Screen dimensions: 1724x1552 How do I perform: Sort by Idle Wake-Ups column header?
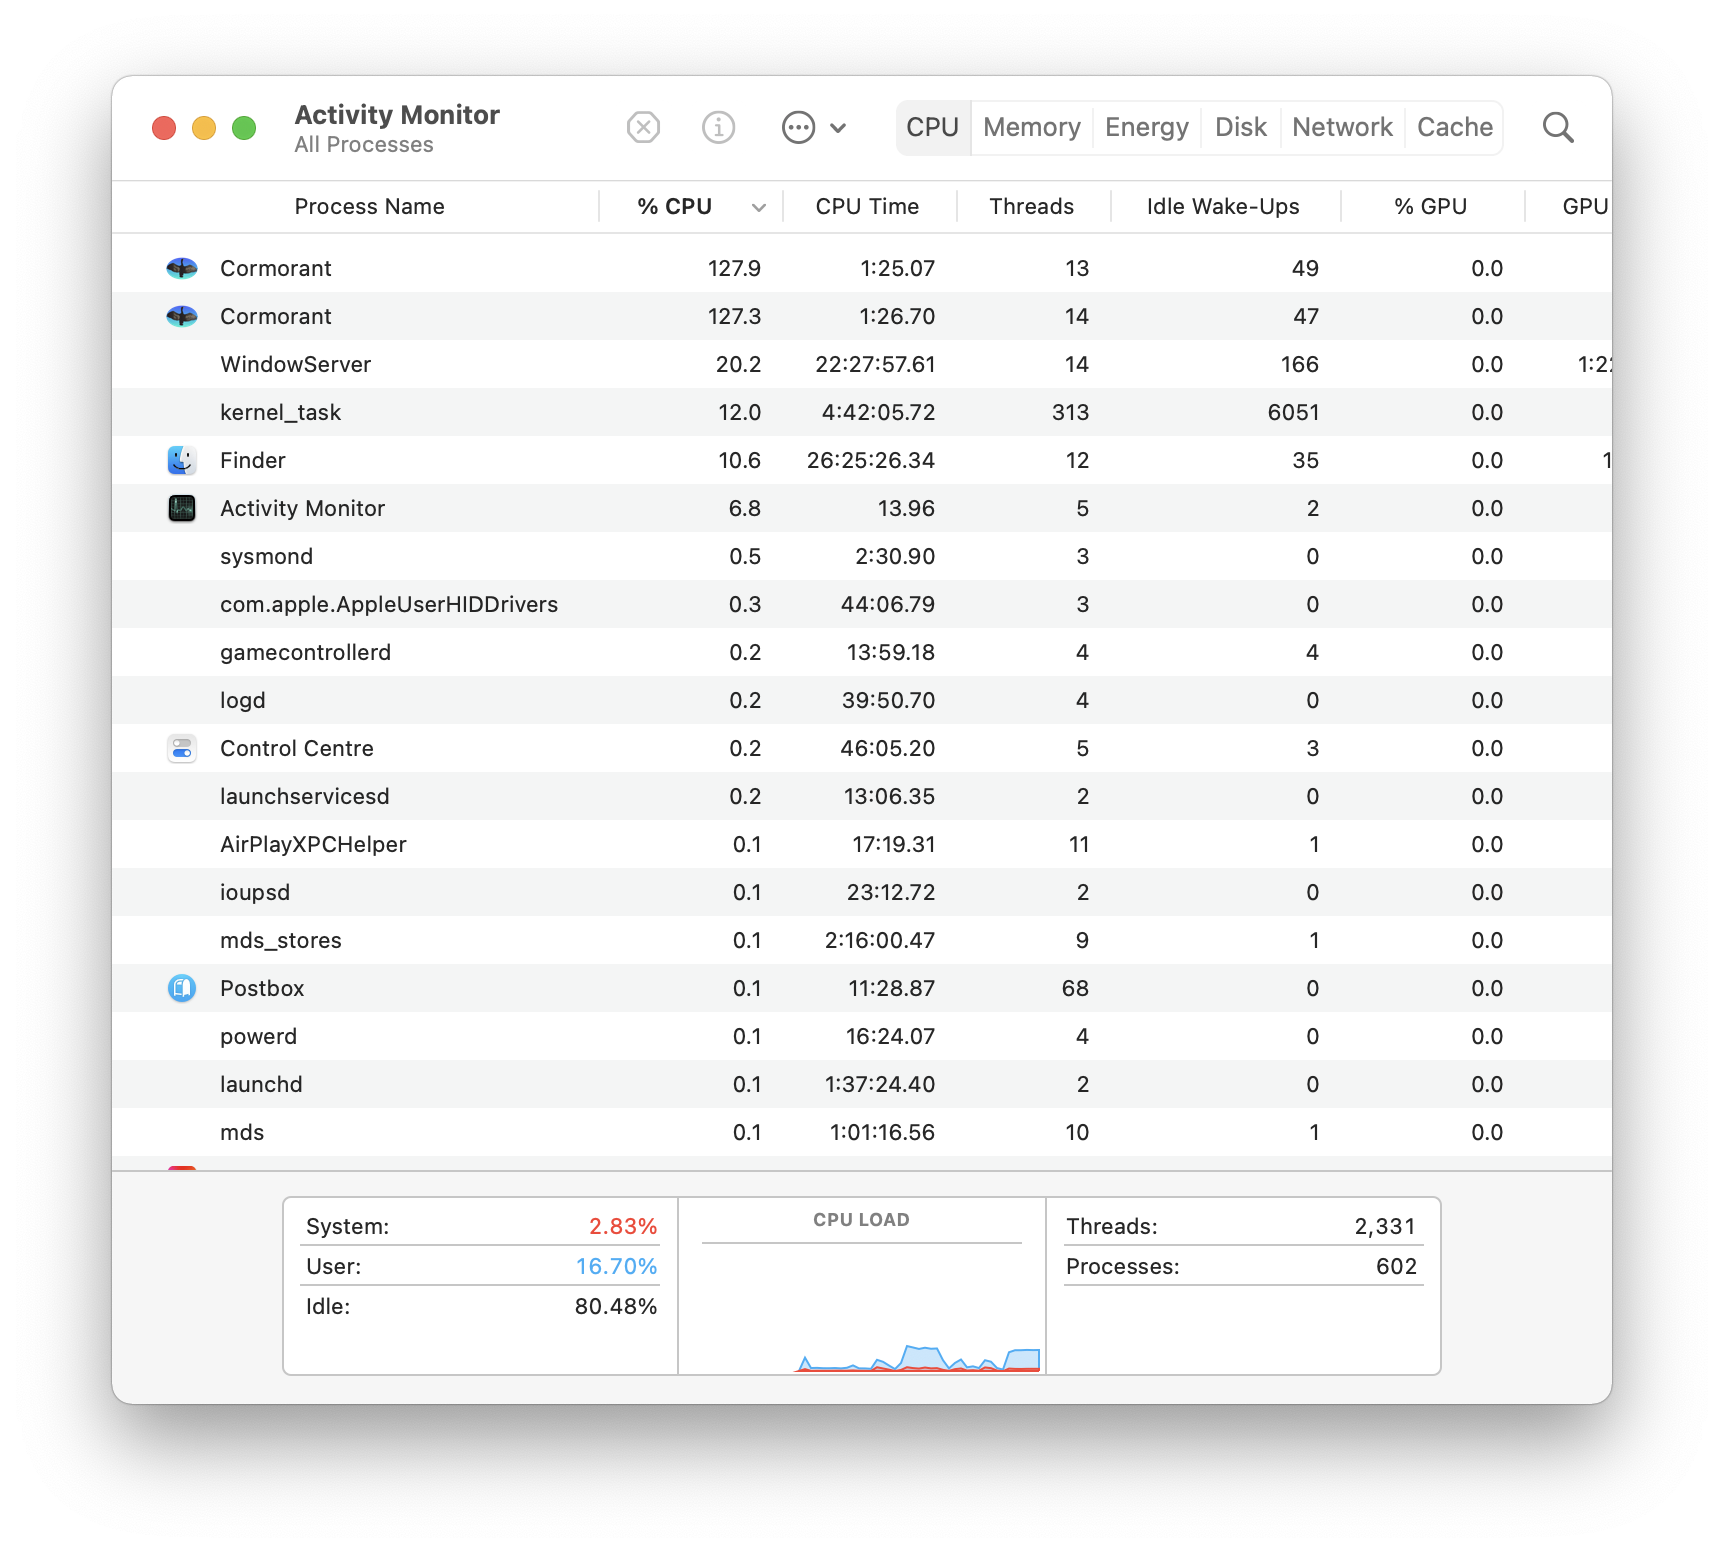pyautogui.click(x=1222, y=207)
